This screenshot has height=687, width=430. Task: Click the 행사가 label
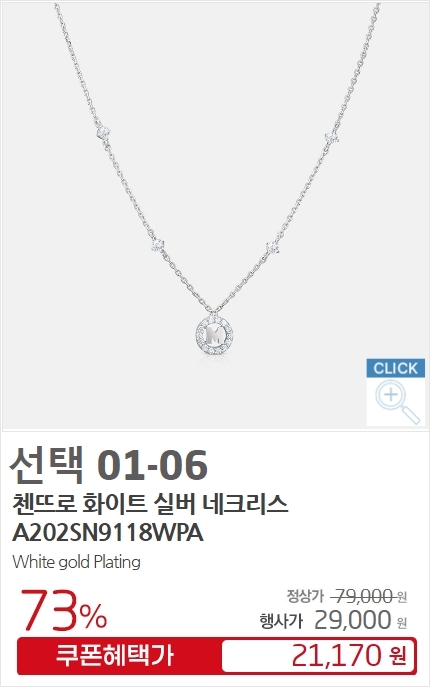click(281, 621)
